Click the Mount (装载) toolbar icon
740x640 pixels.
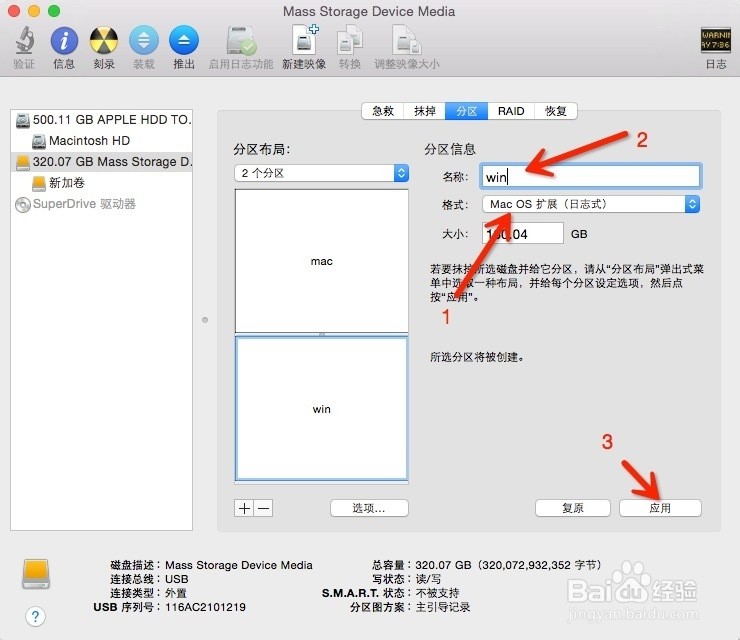[144, 41]
